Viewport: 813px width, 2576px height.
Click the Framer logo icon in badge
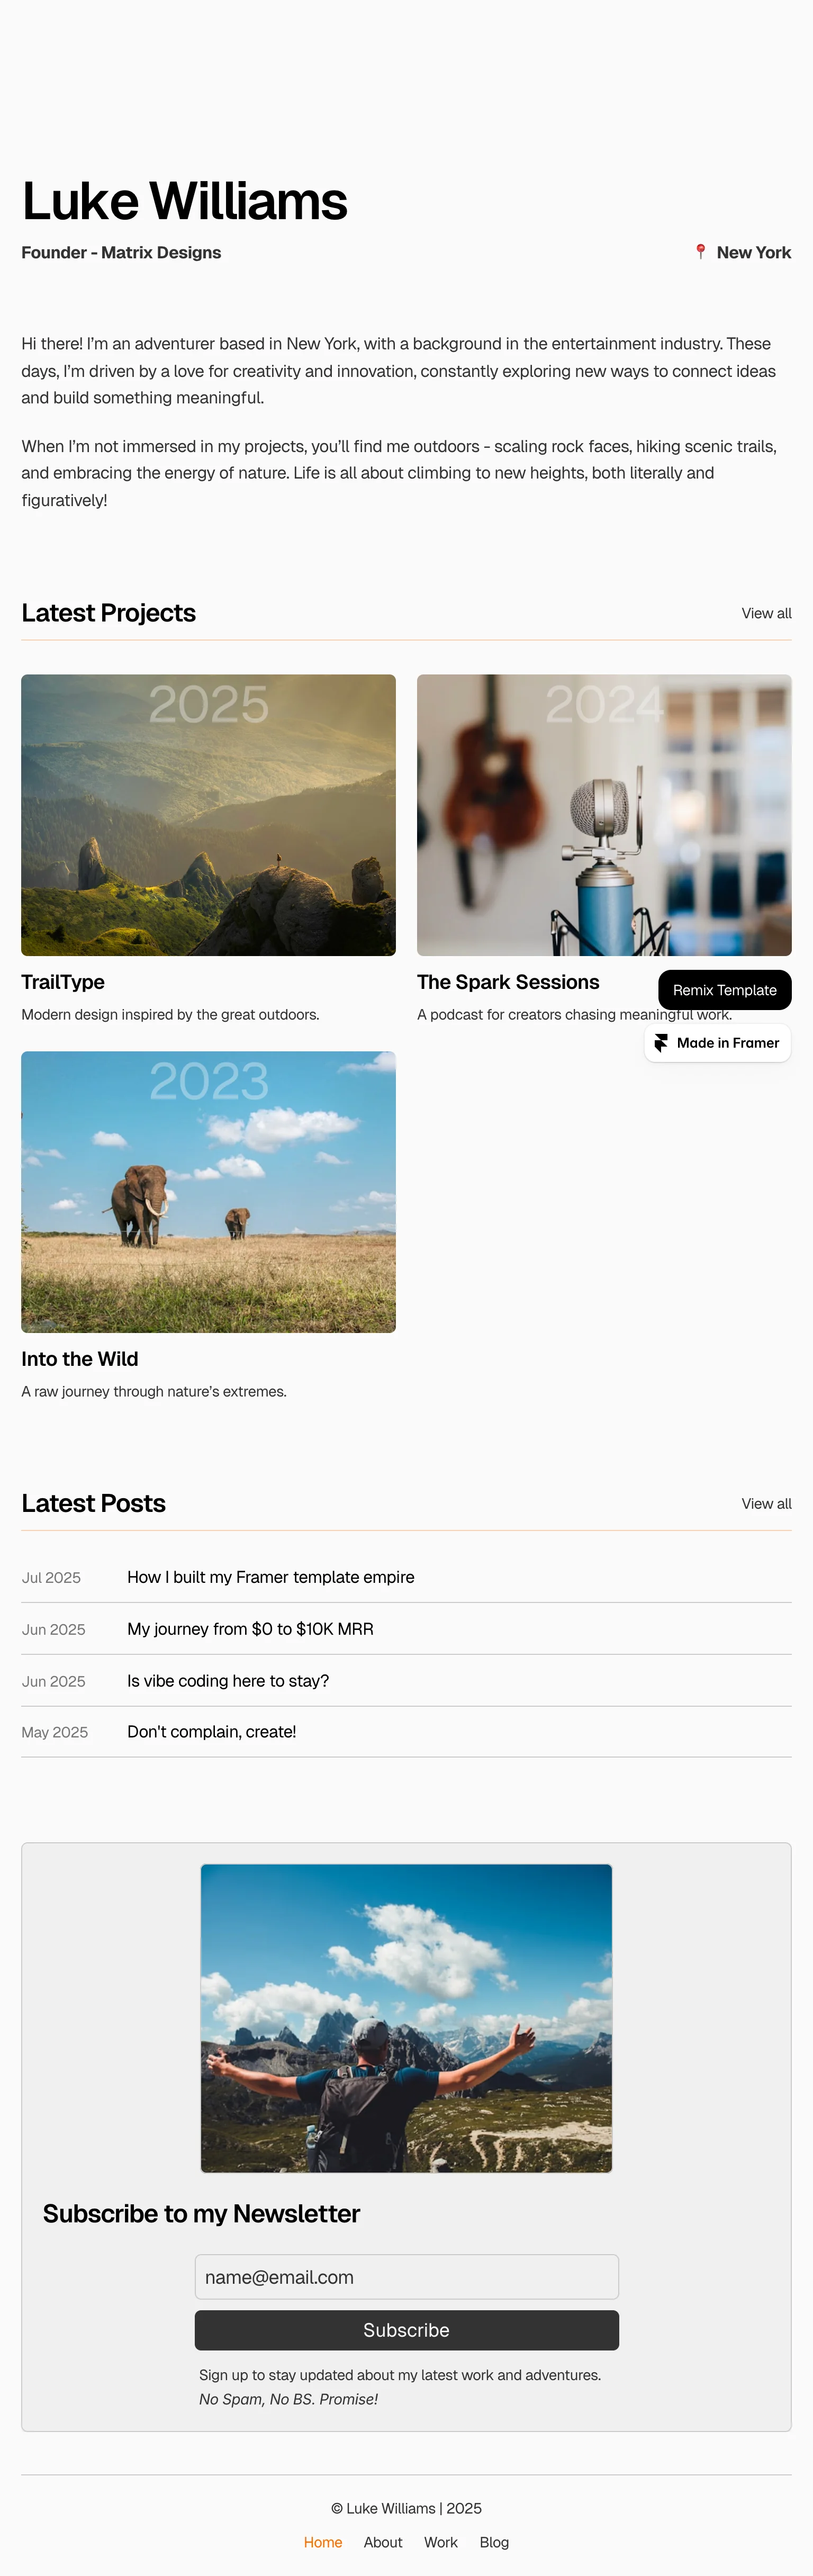click(x=661, y=1043)
